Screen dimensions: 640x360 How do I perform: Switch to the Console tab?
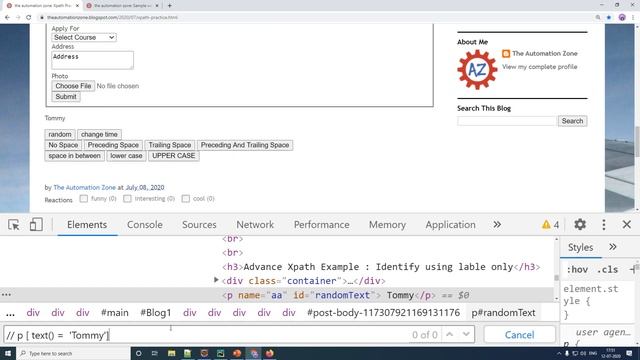144,224
